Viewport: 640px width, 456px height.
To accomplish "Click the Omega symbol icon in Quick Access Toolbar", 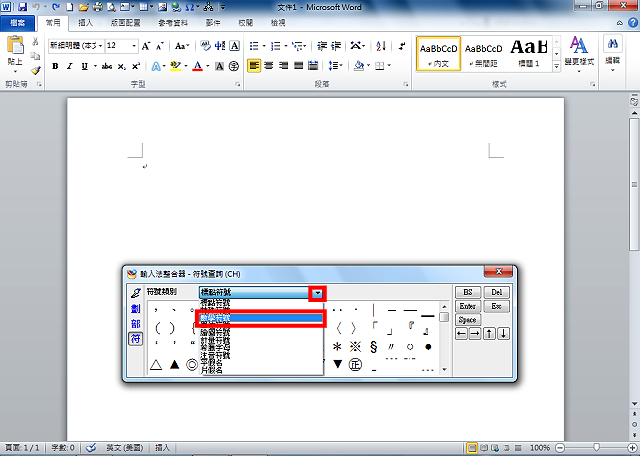I will click(x=189, y=7).
